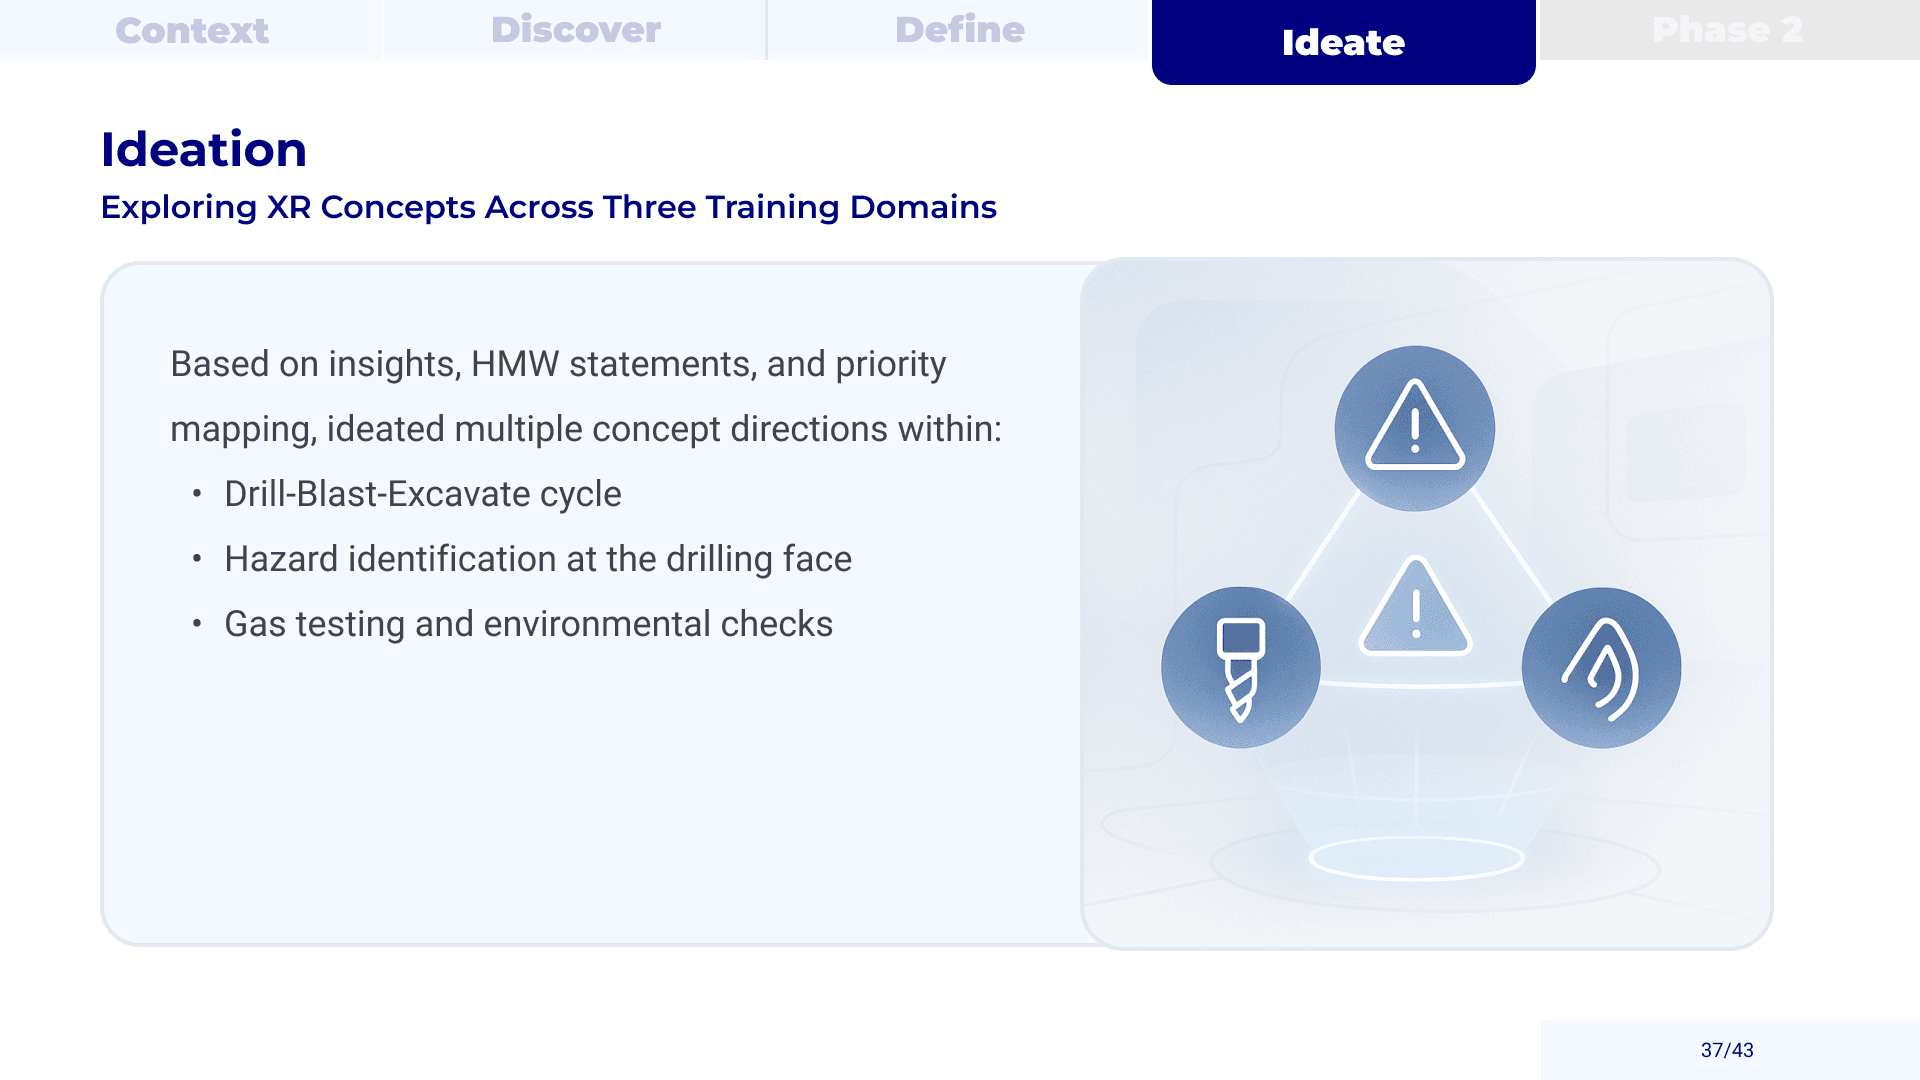Select the active Ideate tab
The image size is (1920, 1080).
click(1343, 42)
